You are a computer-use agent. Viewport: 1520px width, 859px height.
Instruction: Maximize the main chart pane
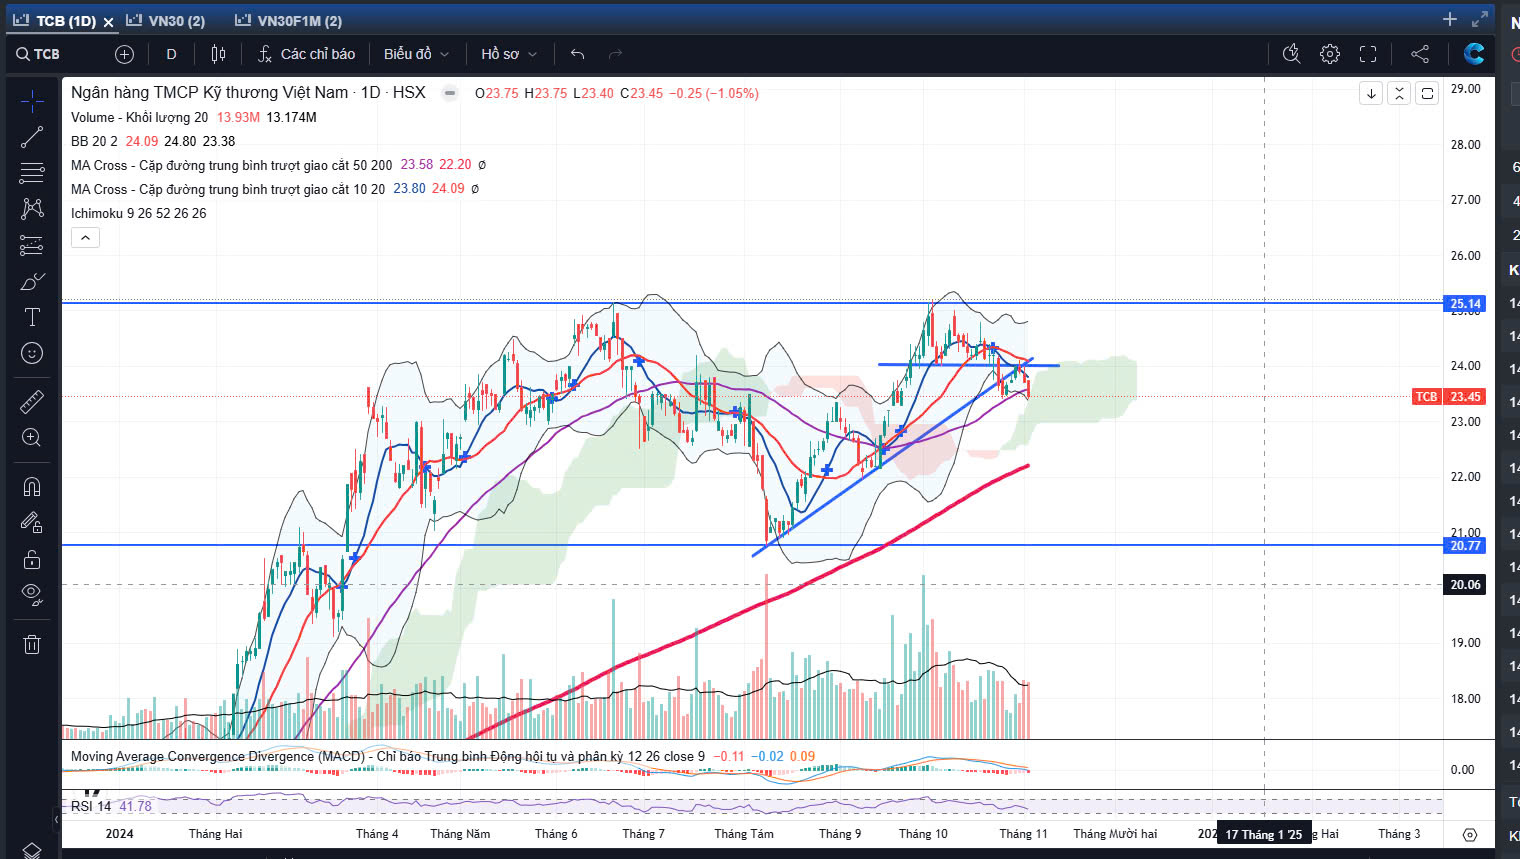(1427, 93)
